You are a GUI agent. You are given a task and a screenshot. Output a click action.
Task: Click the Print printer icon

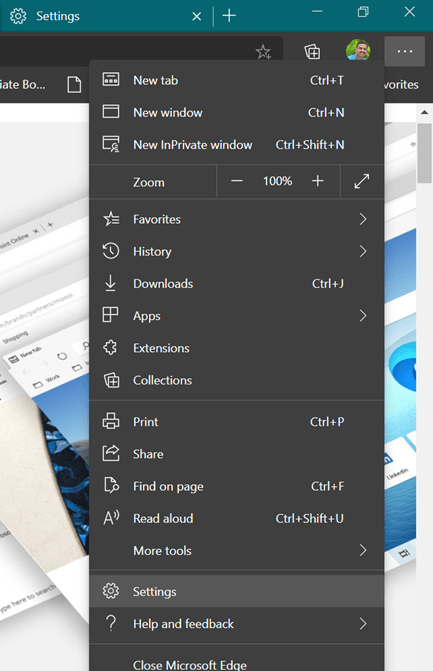point(111,421)
